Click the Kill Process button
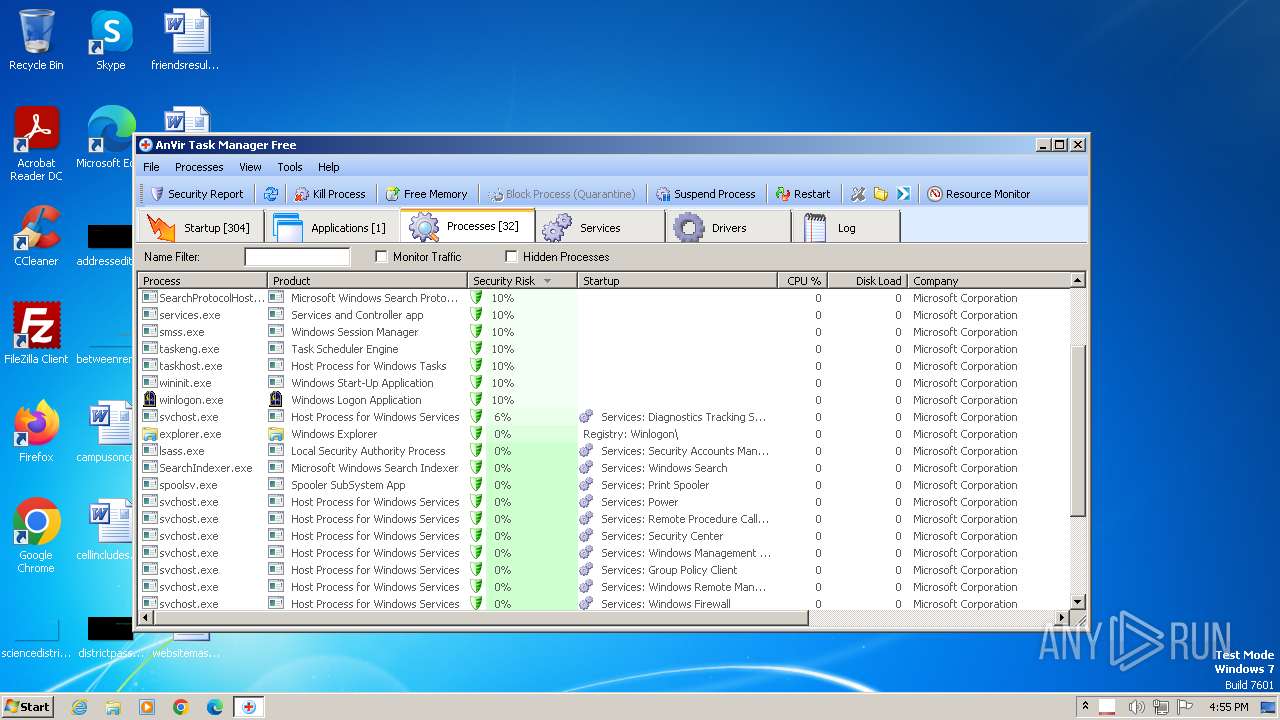Viewport: 1280px width, 720px height. [x=330, y=194]
